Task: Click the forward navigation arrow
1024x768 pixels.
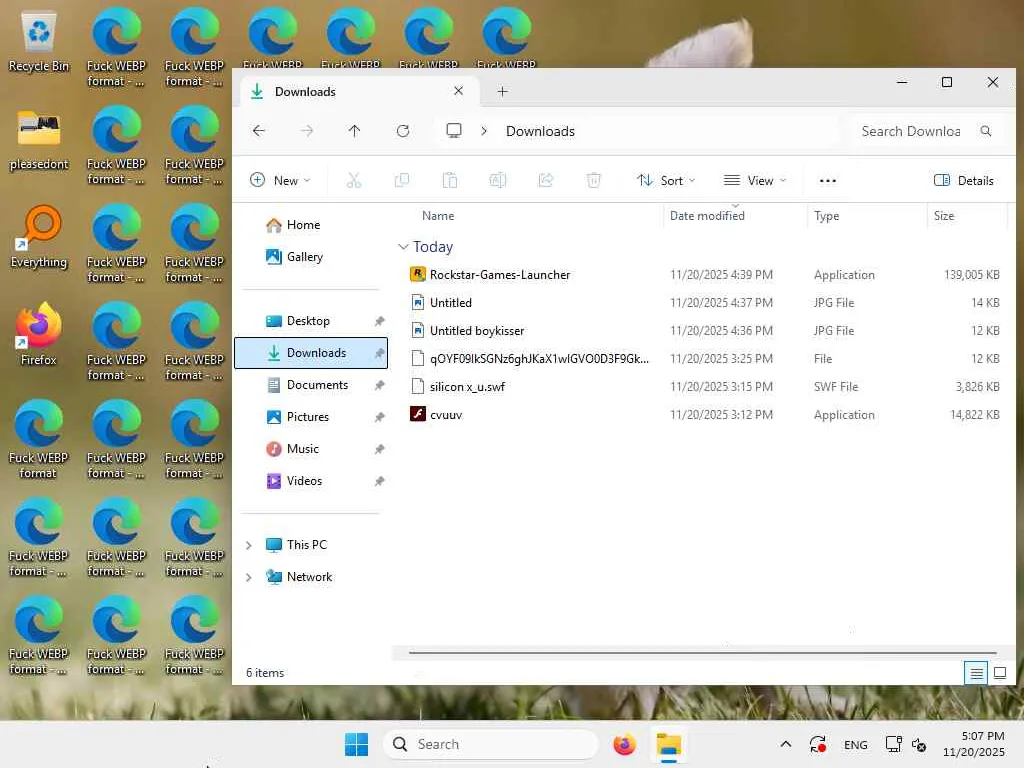Action: click(306, 131)
